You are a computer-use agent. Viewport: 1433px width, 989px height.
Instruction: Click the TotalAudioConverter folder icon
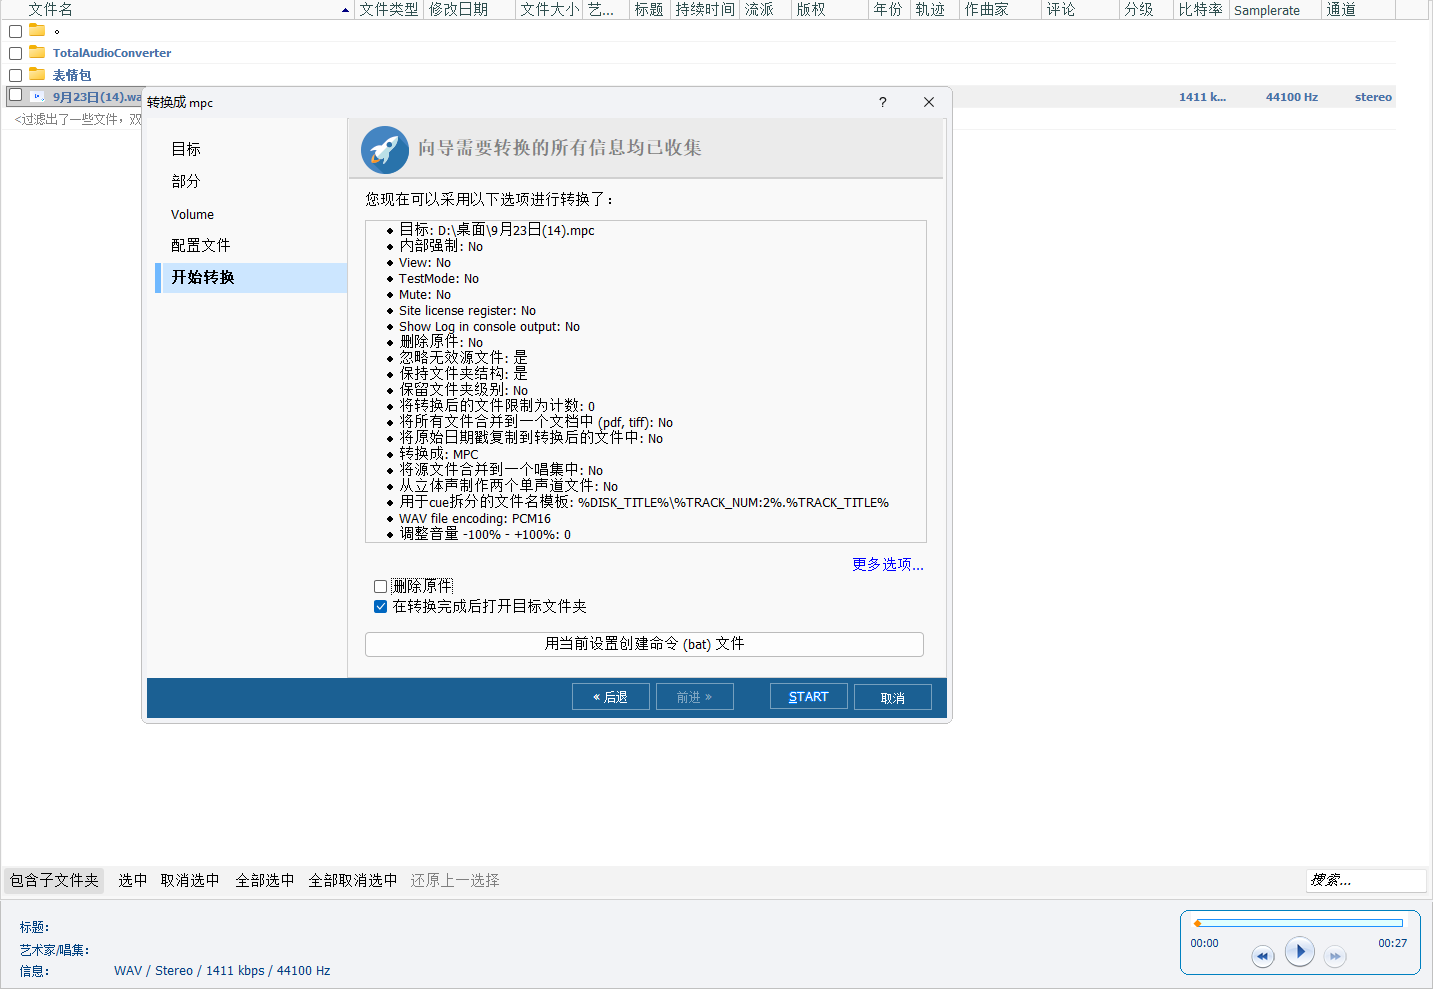point(37,52)
